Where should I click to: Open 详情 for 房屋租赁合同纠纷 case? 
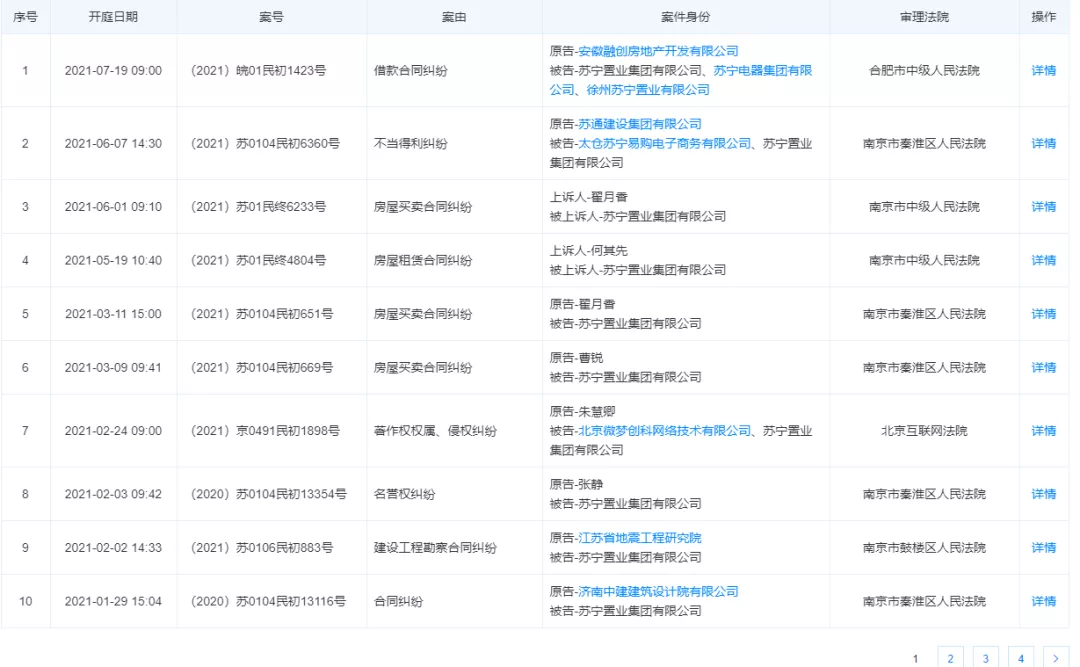point(1043,260)
